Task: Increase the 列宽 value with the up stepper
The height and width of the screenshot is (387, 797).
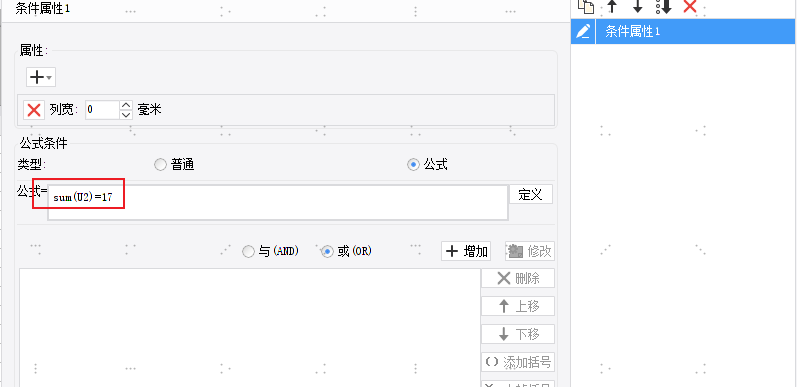Action: [126, 105]
